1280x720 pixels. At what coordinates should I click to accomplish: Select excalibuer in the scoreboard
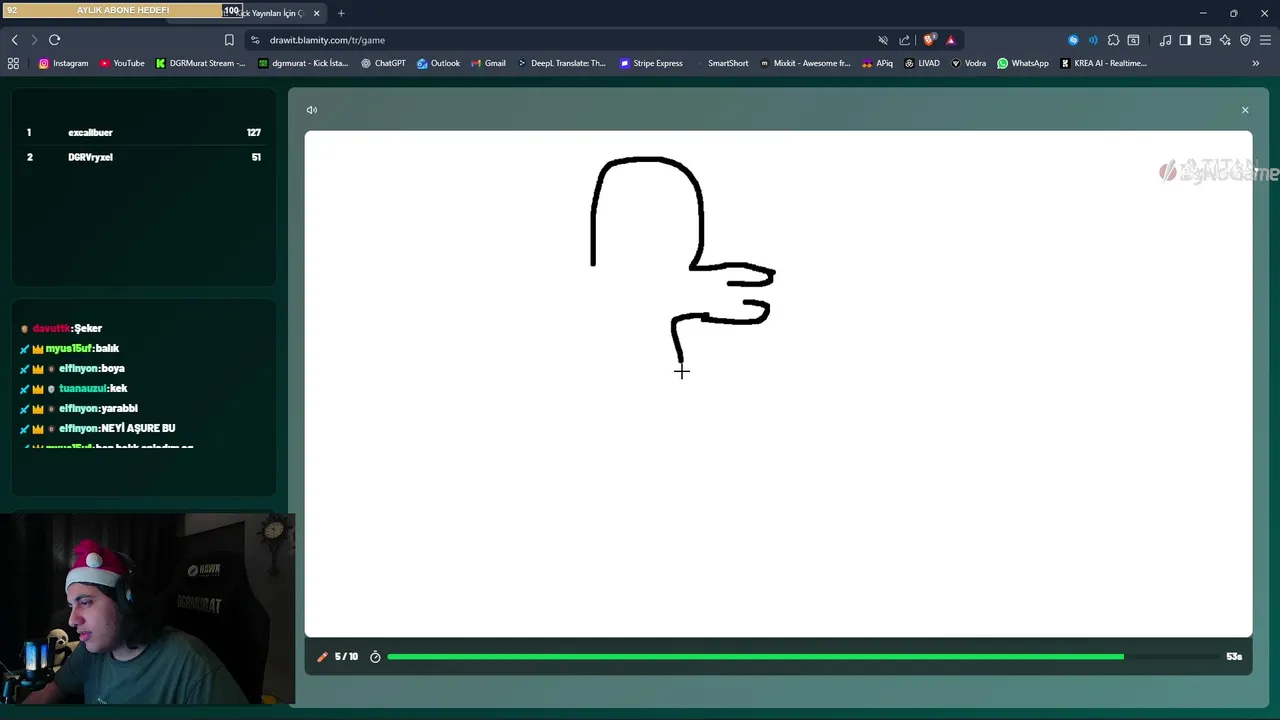pyautogui.click(x=90, y=133)
